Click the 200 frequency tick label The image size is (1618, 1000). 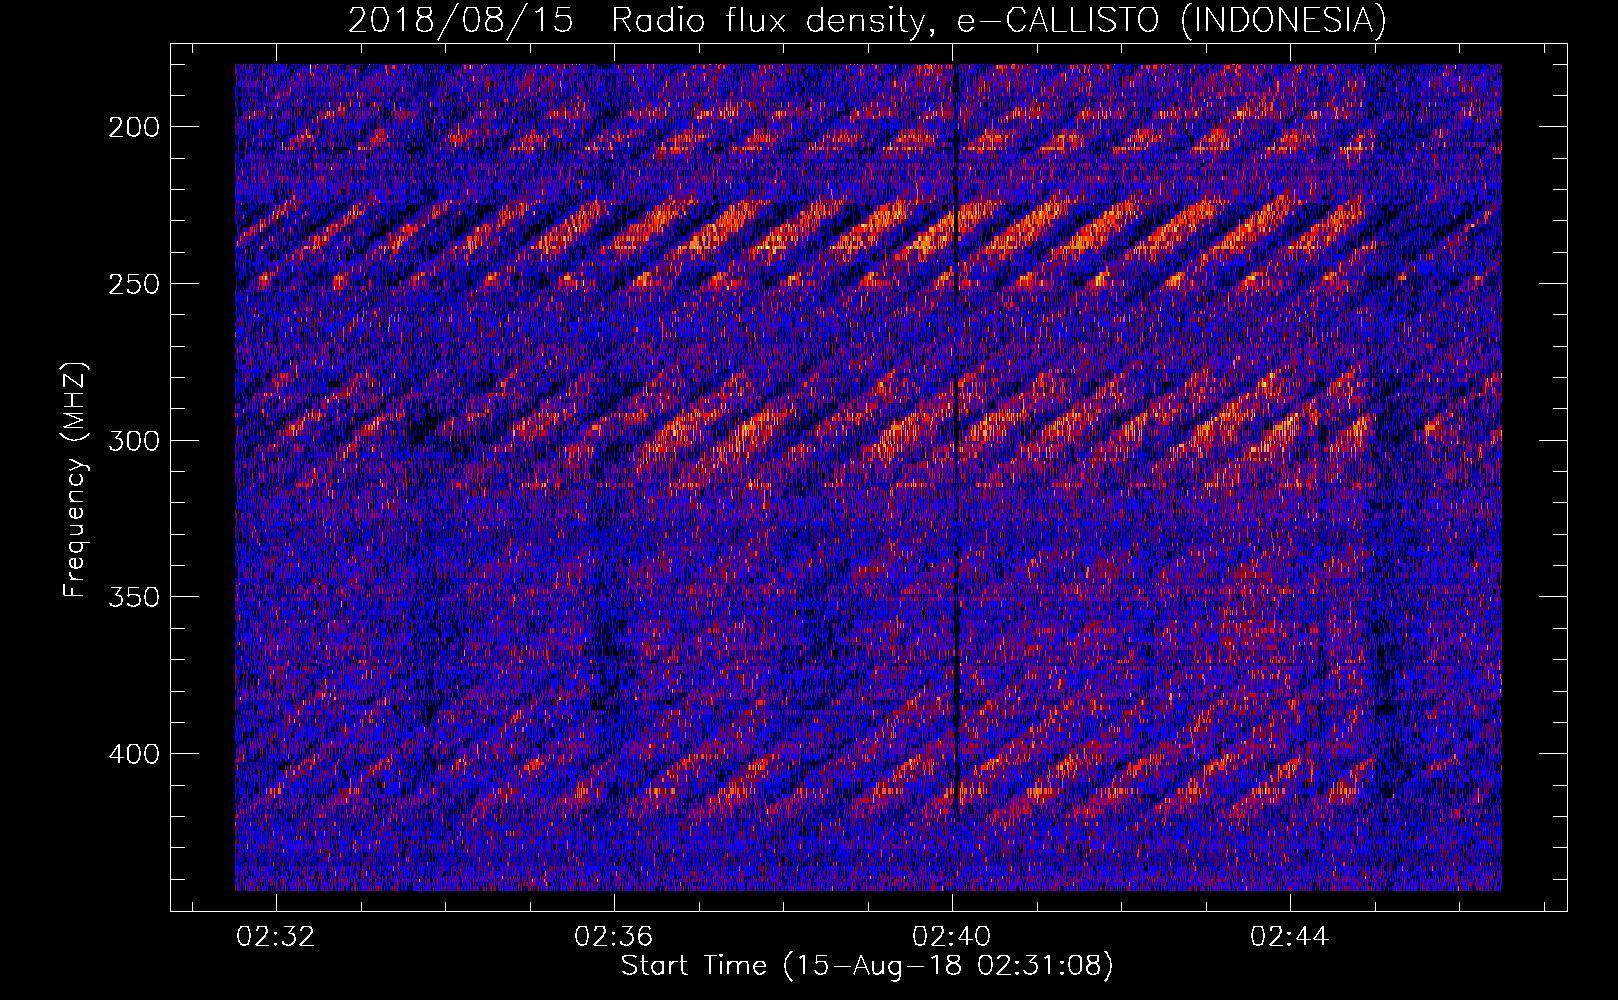pos(133,127)
